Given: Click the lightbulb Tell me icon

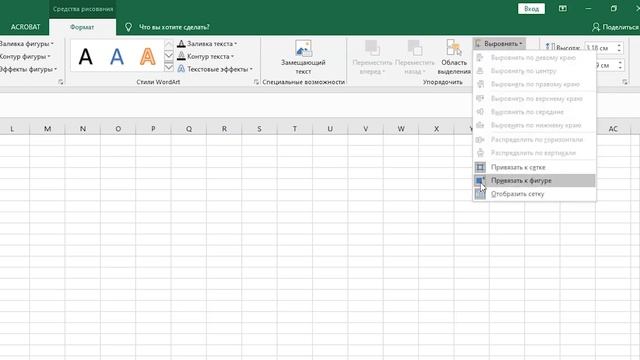Looking at the screenshot, I should tap(128, 27).
